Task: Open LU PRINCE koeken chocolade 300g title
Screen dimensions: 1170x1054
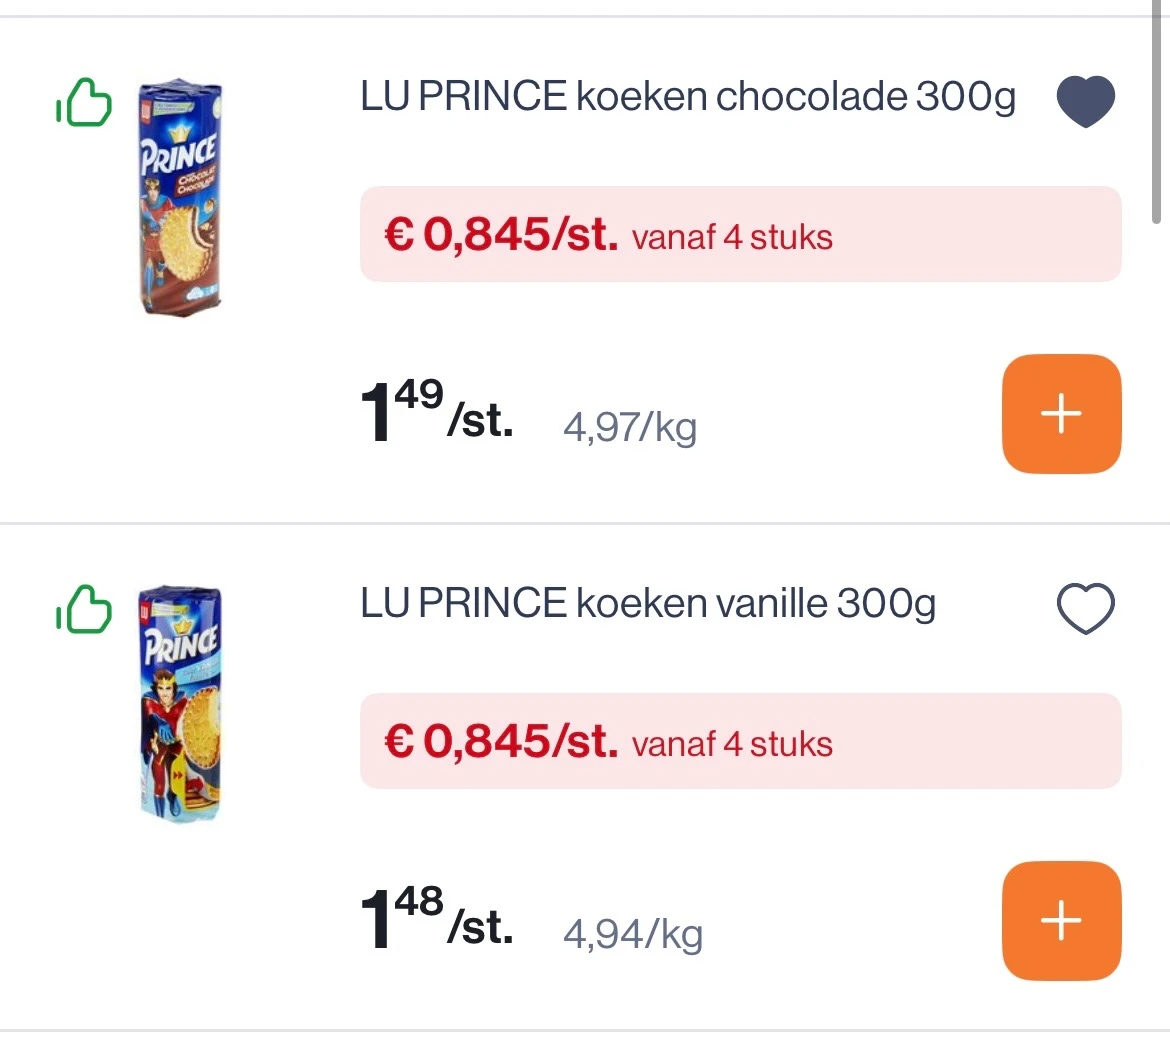Action: [x=688, y=97]
